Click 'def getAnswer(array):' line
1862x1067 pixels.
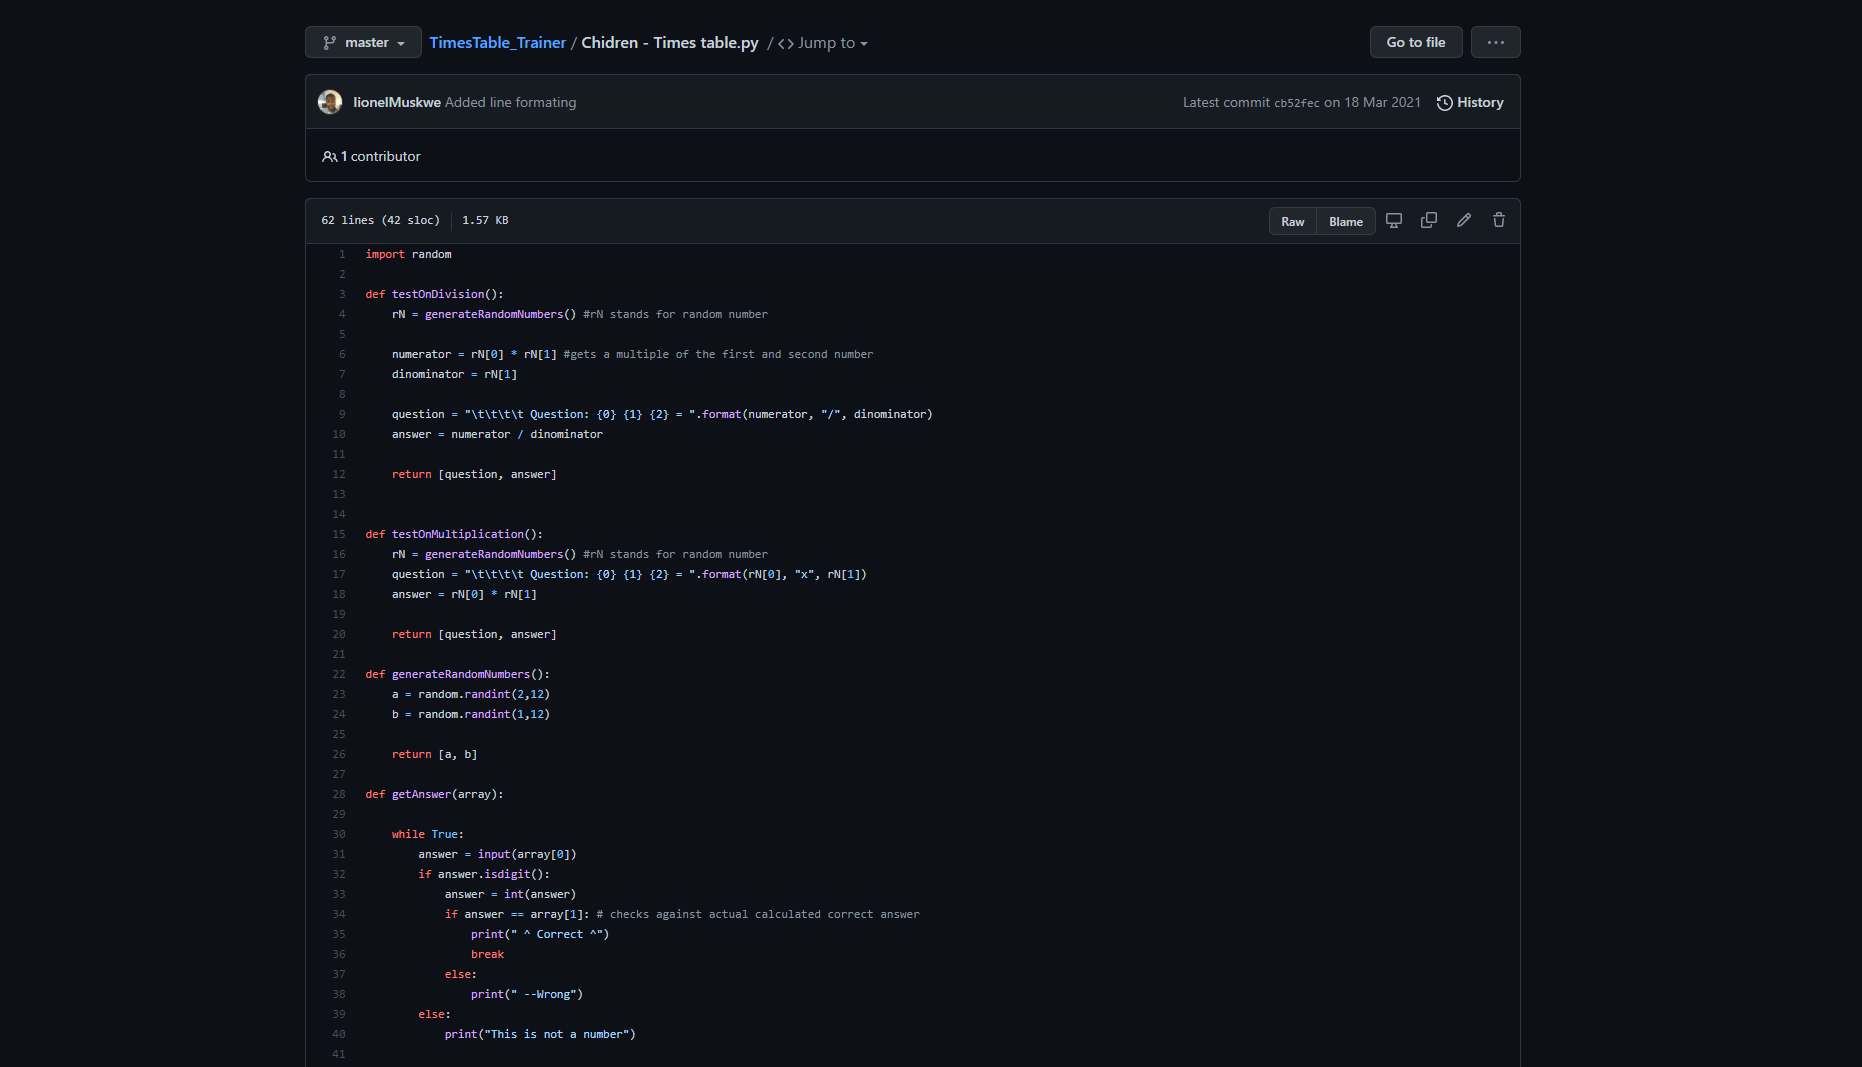click(434, 794)
